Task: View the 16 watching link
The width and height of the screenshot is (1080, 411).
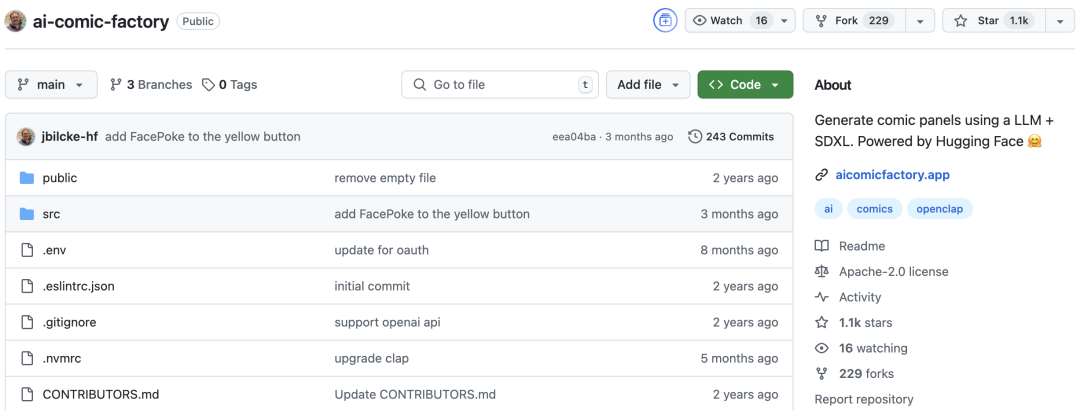Action: (x=861, y=348)
